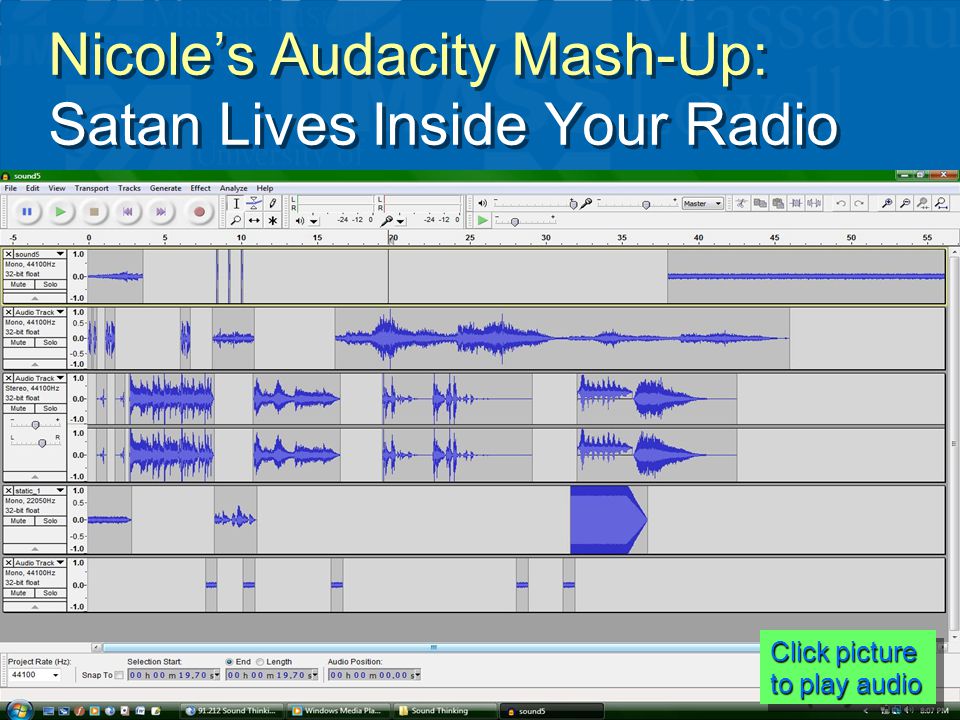Click the green 'Click picture to play audio' box
960x720 pixels.
coord(848,668)
